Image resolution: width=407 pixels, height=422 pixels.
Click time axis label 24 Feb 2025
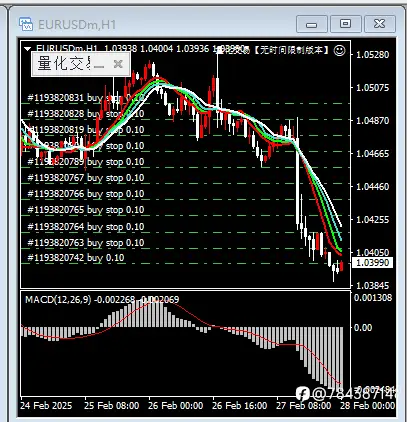46,406
